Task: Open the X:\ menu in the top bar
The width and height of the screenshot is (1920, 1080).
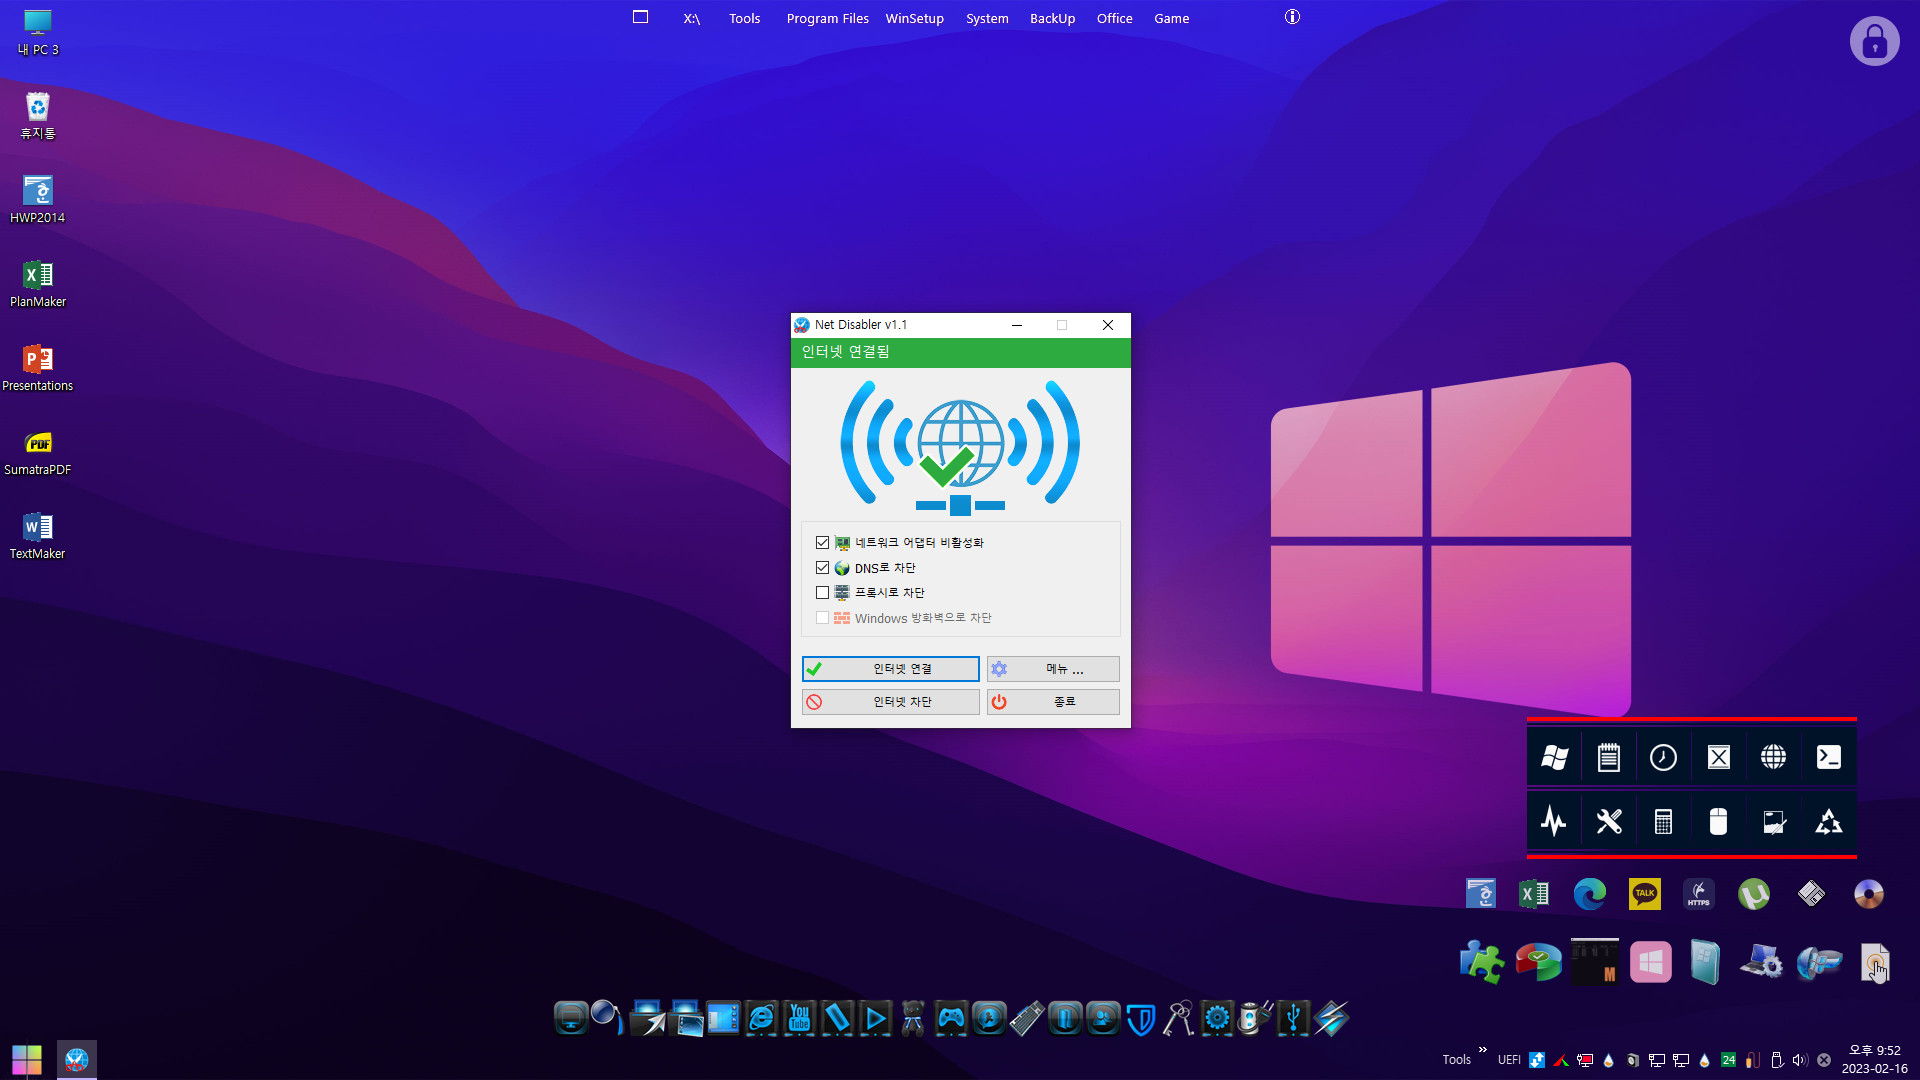Action: [692, 18]
